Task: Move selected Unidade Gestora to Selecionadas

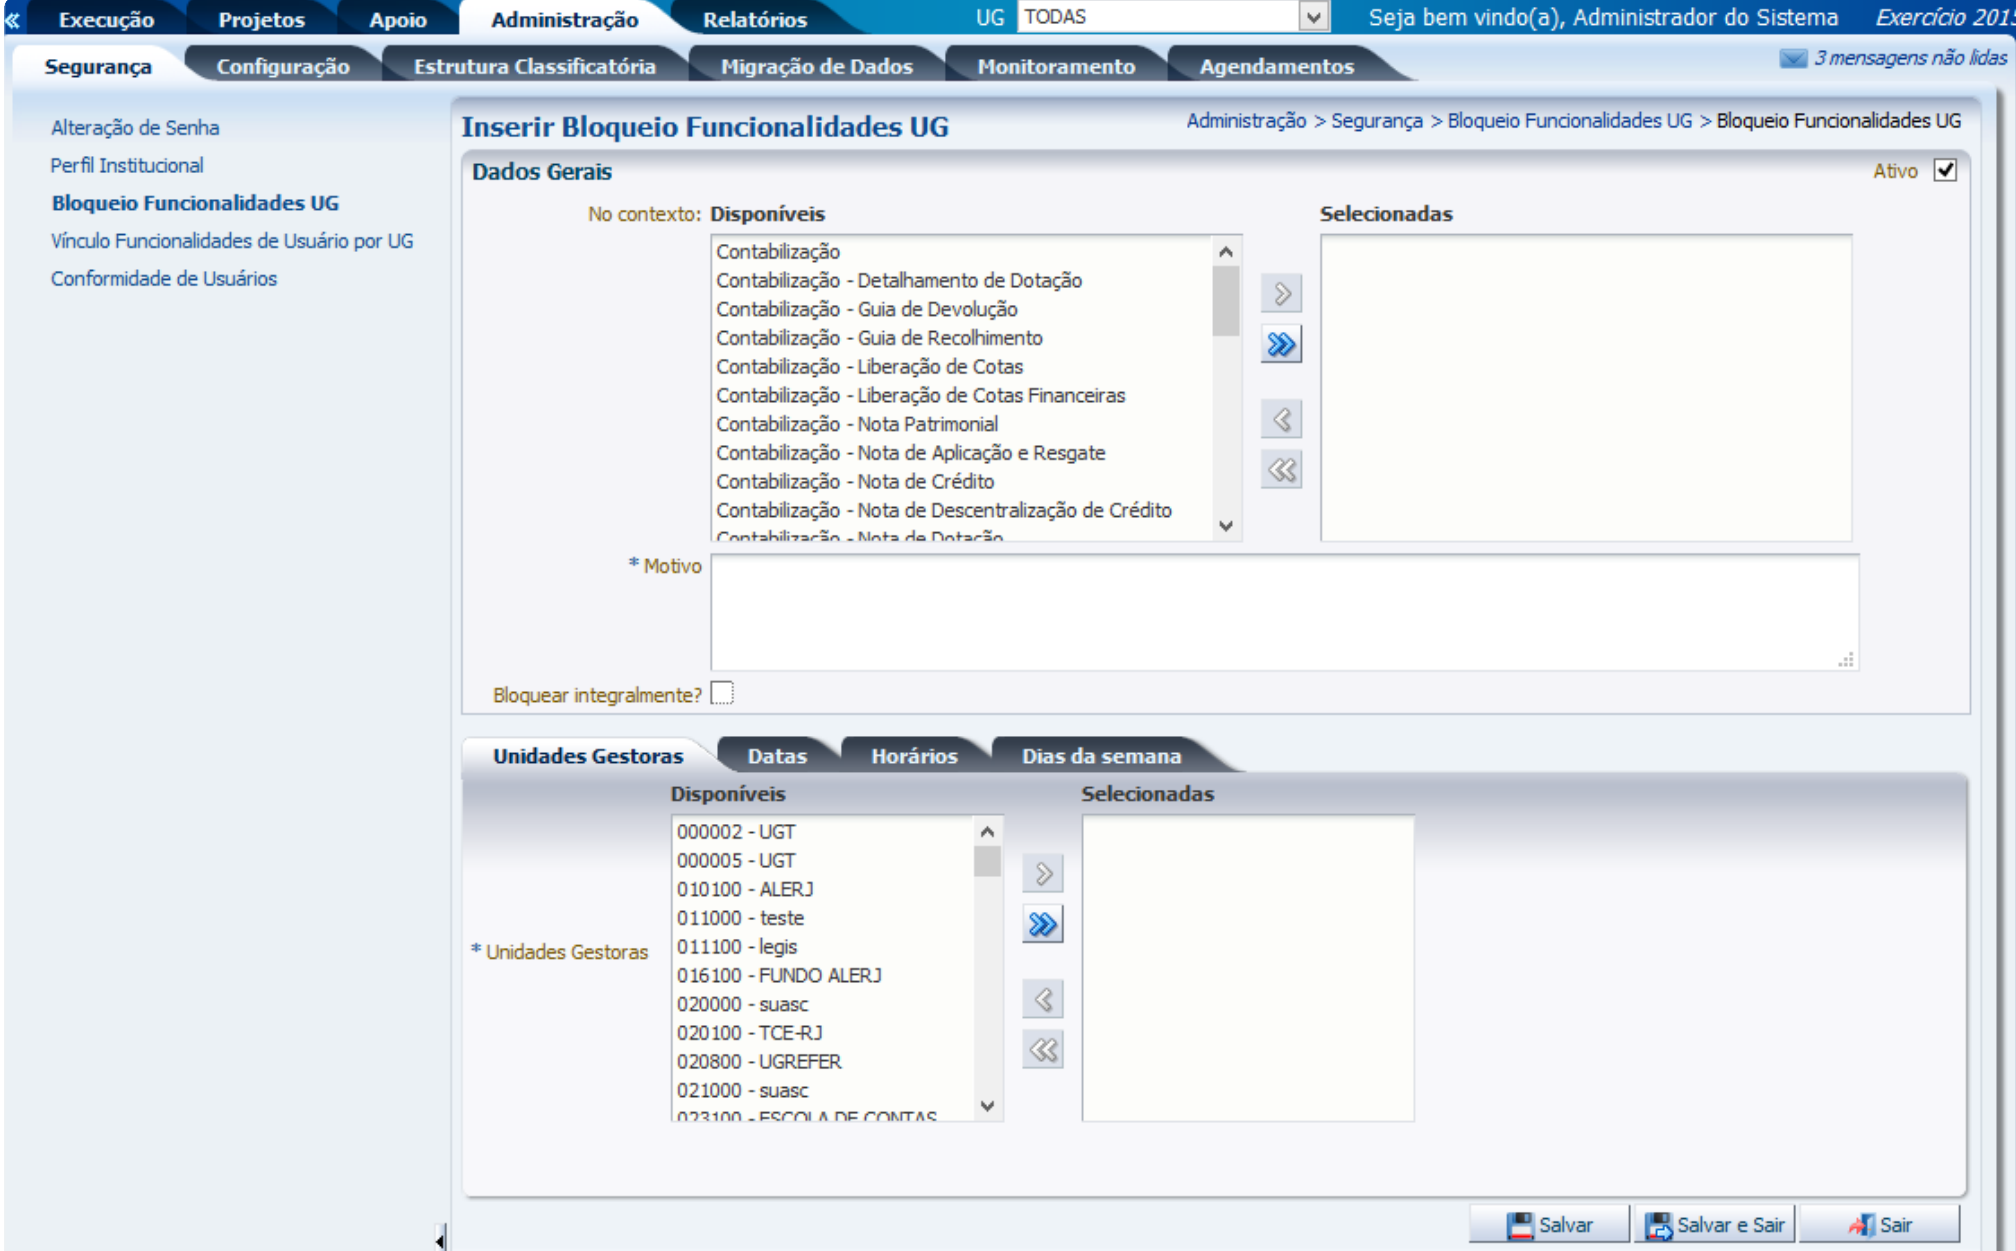Action: (1042, 874)
